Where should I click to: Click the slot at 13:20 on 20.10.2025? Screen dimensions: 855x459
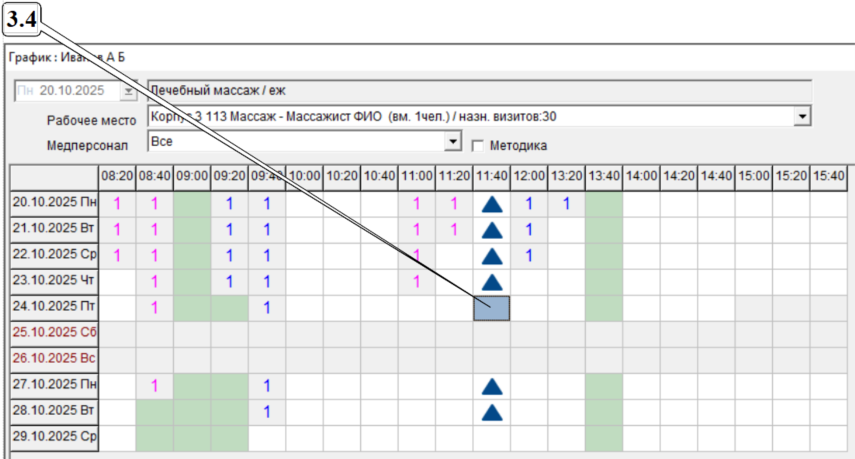point(566,204)
